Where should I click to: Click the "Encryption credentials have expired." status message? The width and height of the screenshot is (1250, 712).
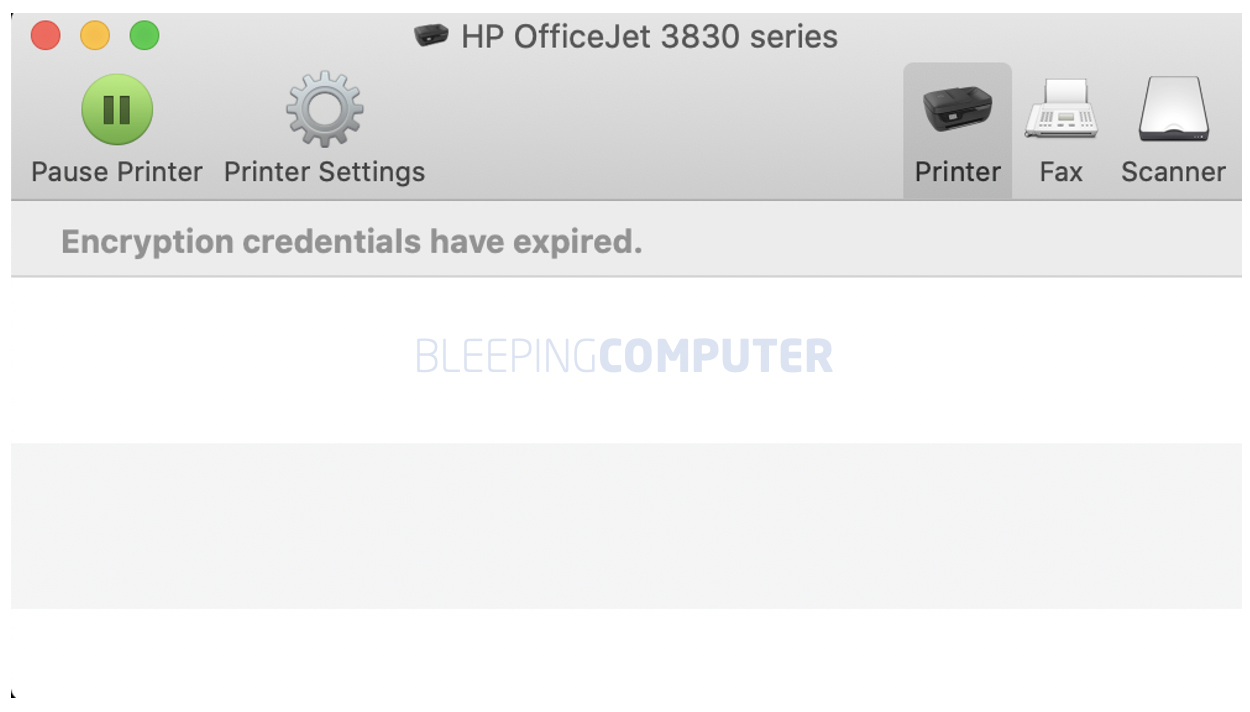(x=351, y=241)
